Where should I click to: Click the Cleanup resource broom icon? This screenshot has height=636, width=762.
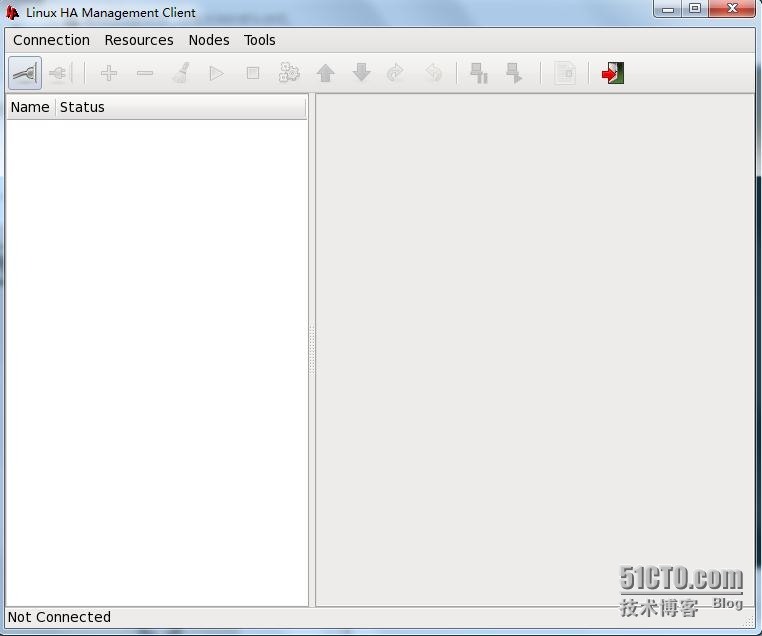pyautogui.click(x=181, y=73)
